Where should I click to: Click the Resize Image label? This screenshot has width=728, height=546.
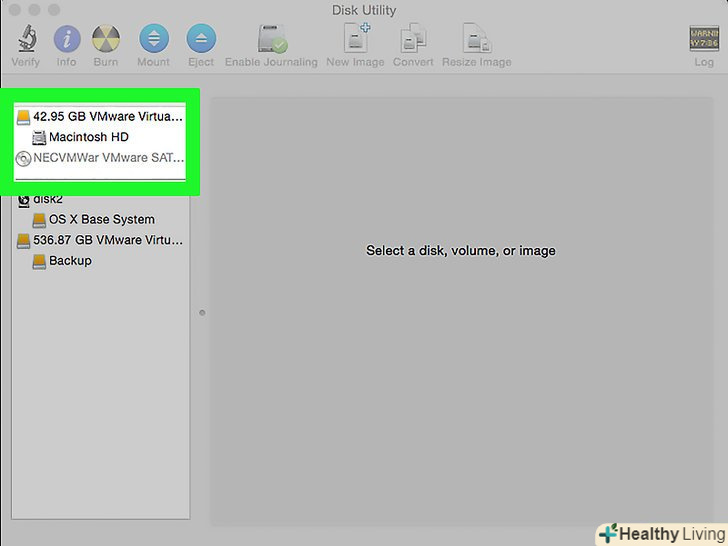(x=477, y=62)
